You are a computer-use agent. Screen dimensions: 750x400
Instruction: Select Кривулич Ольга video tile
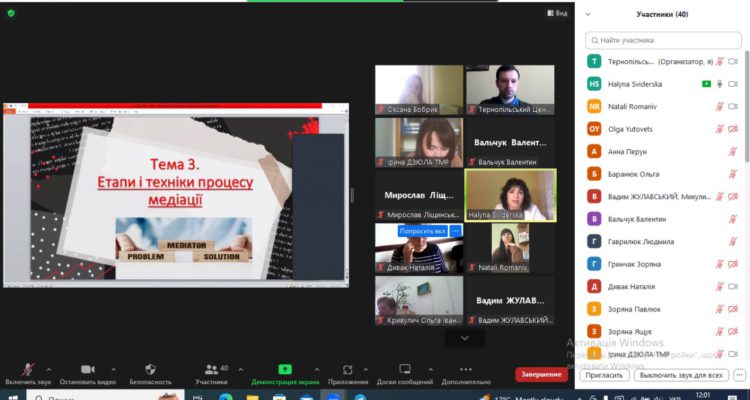coord(419,300)
